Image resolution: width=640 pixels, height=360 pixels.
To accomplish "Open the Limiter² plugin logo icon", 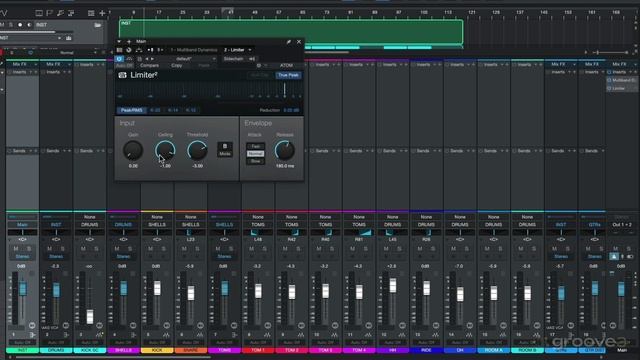I will coord(122,75).
